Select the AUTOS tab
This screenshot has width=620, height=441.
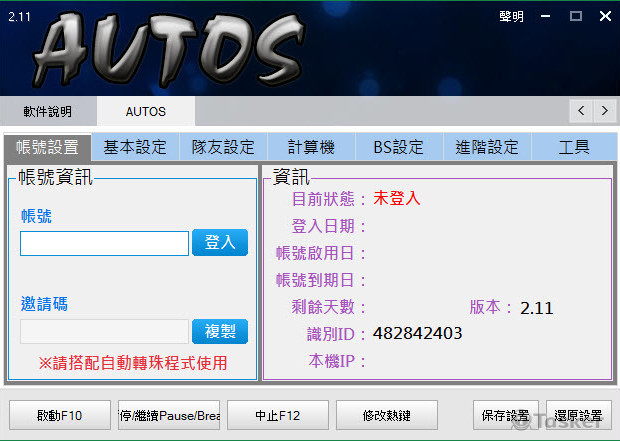tap(146, 111)
